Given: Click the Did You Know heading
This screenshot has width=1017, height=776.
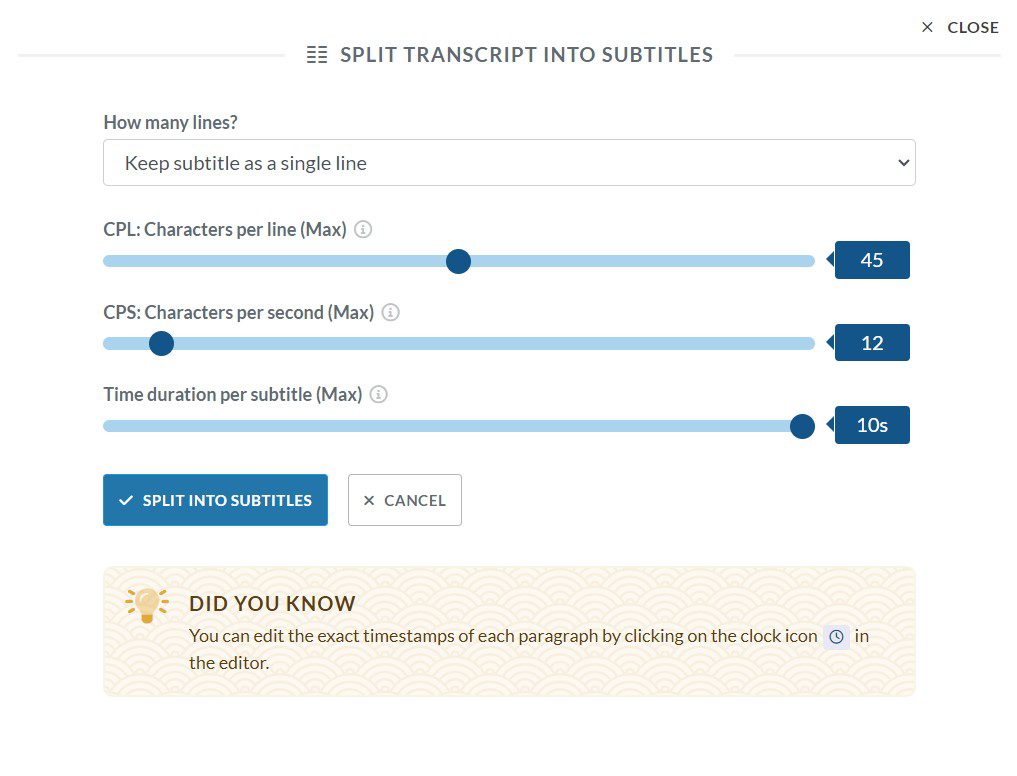Looking at the screenshot, I should (x=272, y=603).
